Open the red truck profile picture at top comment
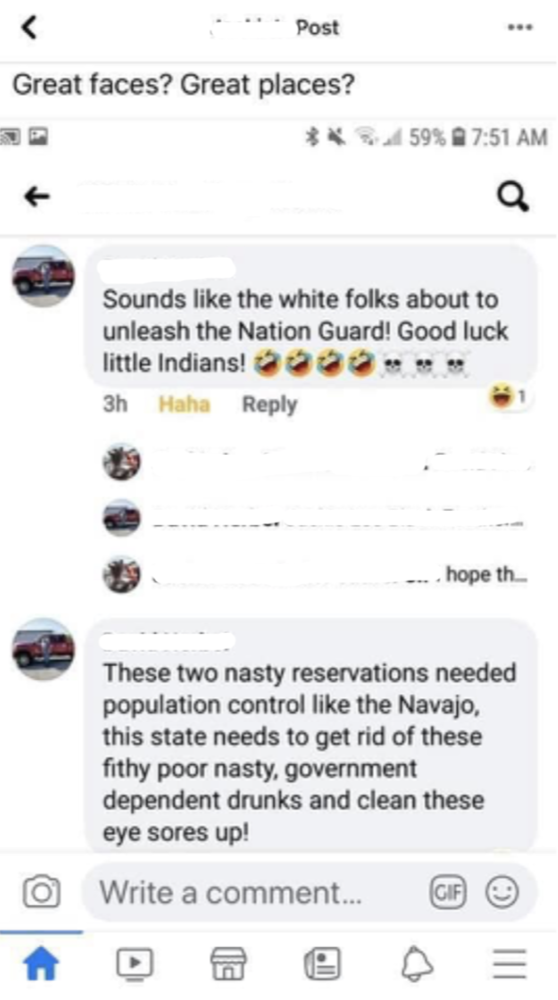The image size is (558, 1000). coord(43,276)
